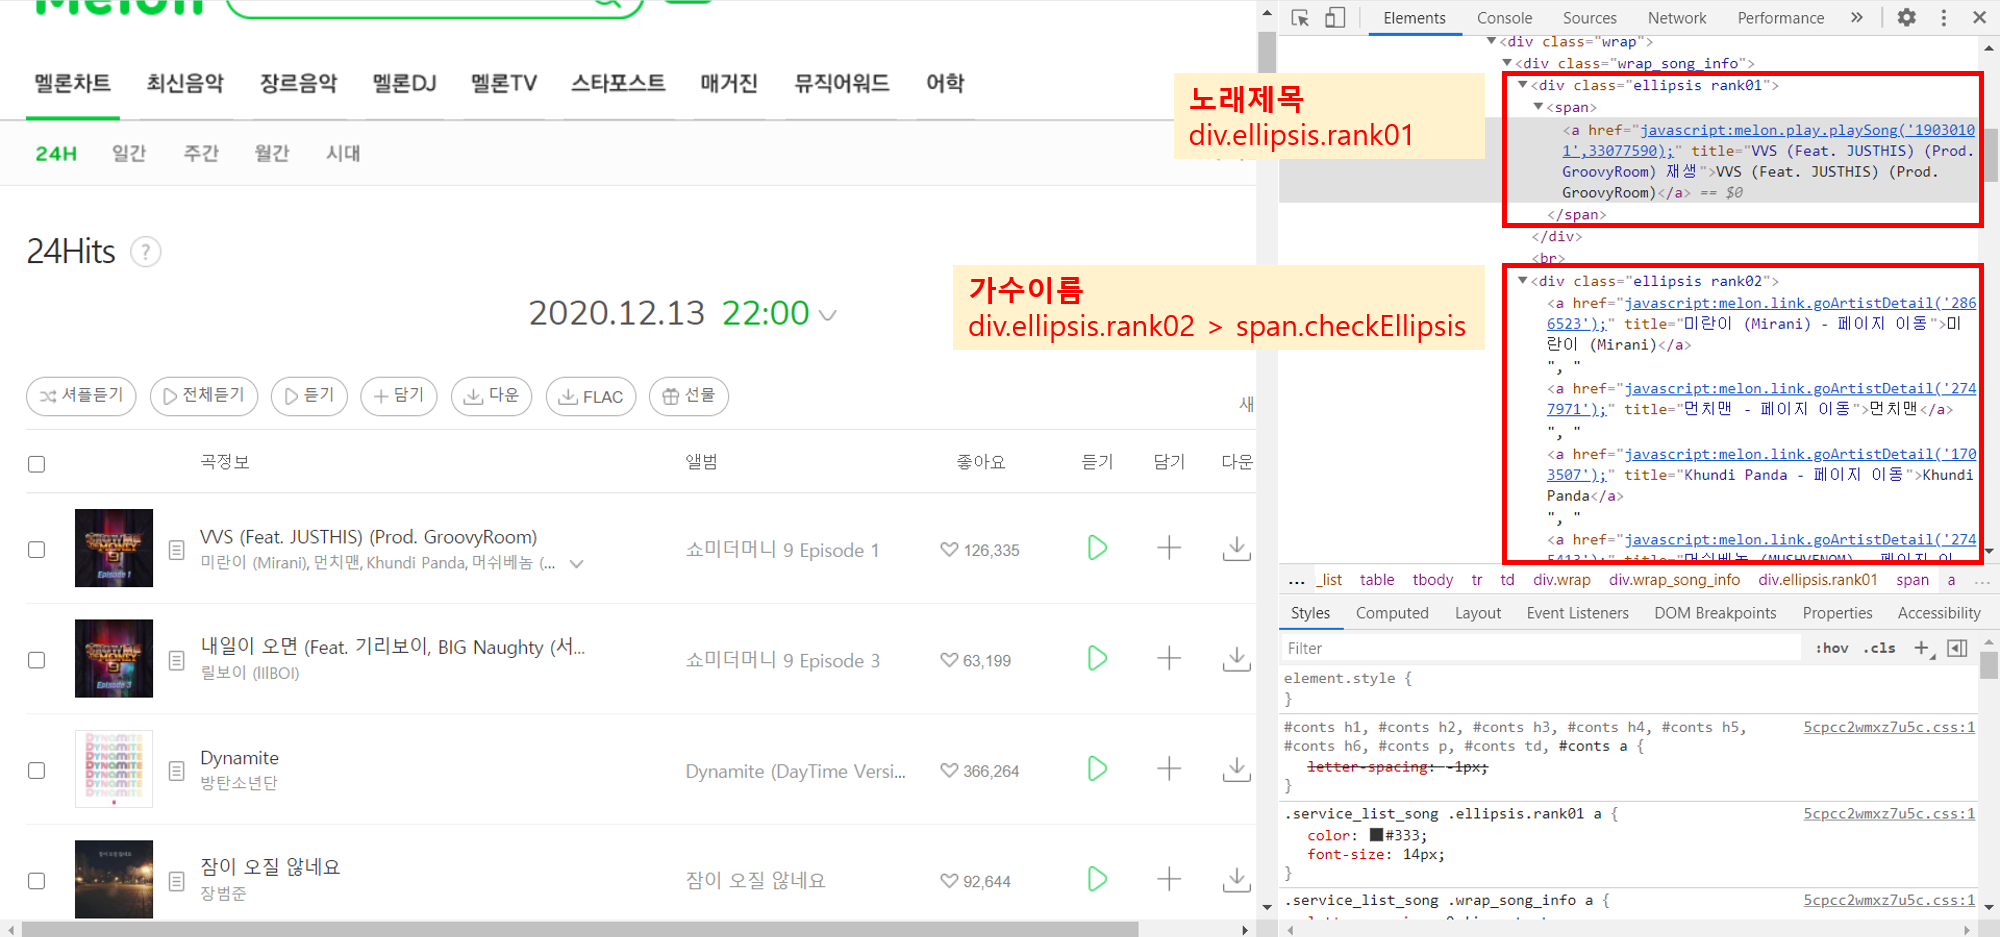Download the 내일이 오면 song

1237,658
